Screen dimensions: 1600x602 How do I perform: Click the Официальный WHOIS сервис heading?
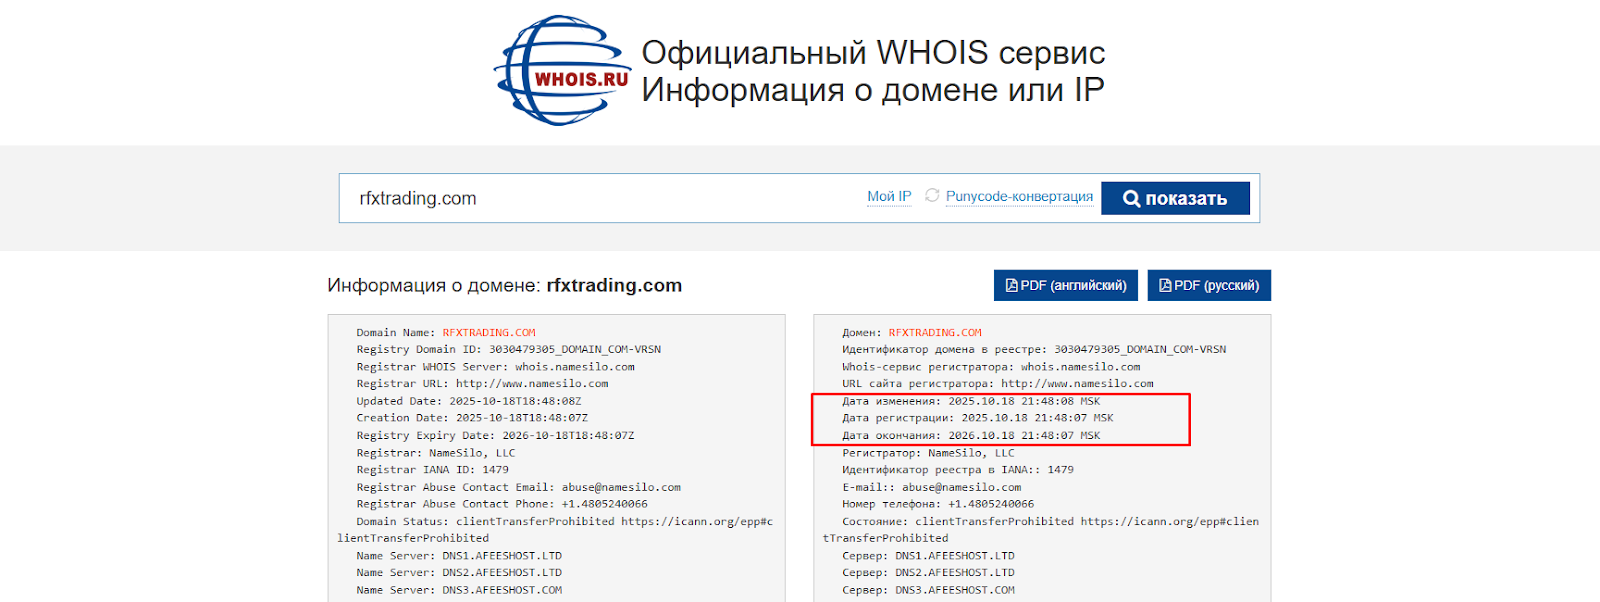(x=873, y=52)
